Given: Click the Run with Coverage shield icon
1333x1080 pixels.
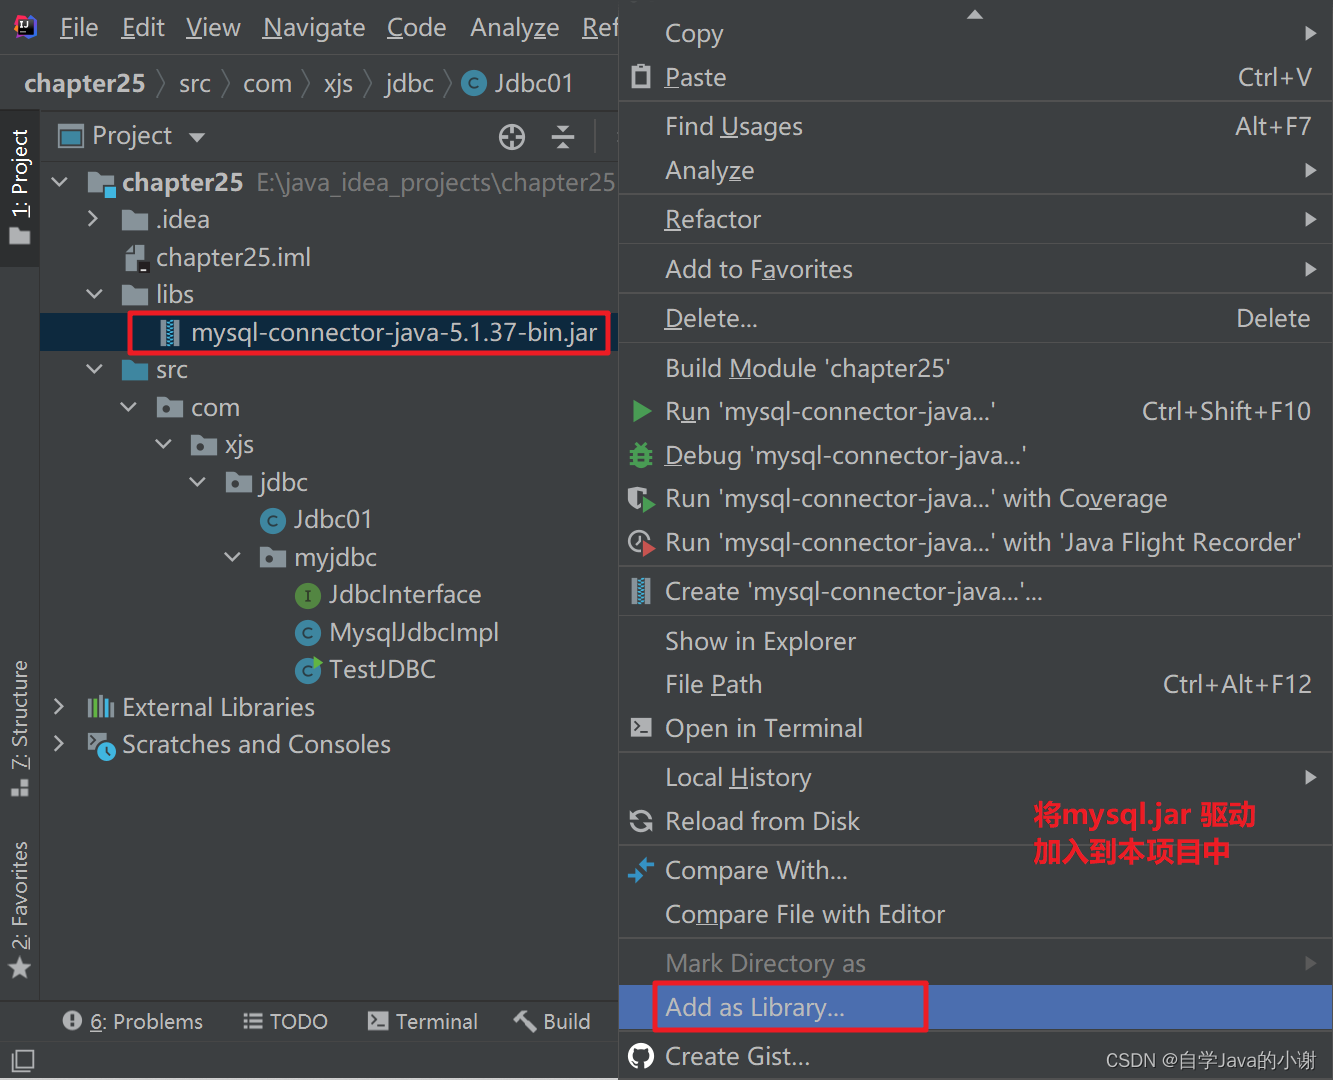Looking at the screenshot, I should pos(641,499).
